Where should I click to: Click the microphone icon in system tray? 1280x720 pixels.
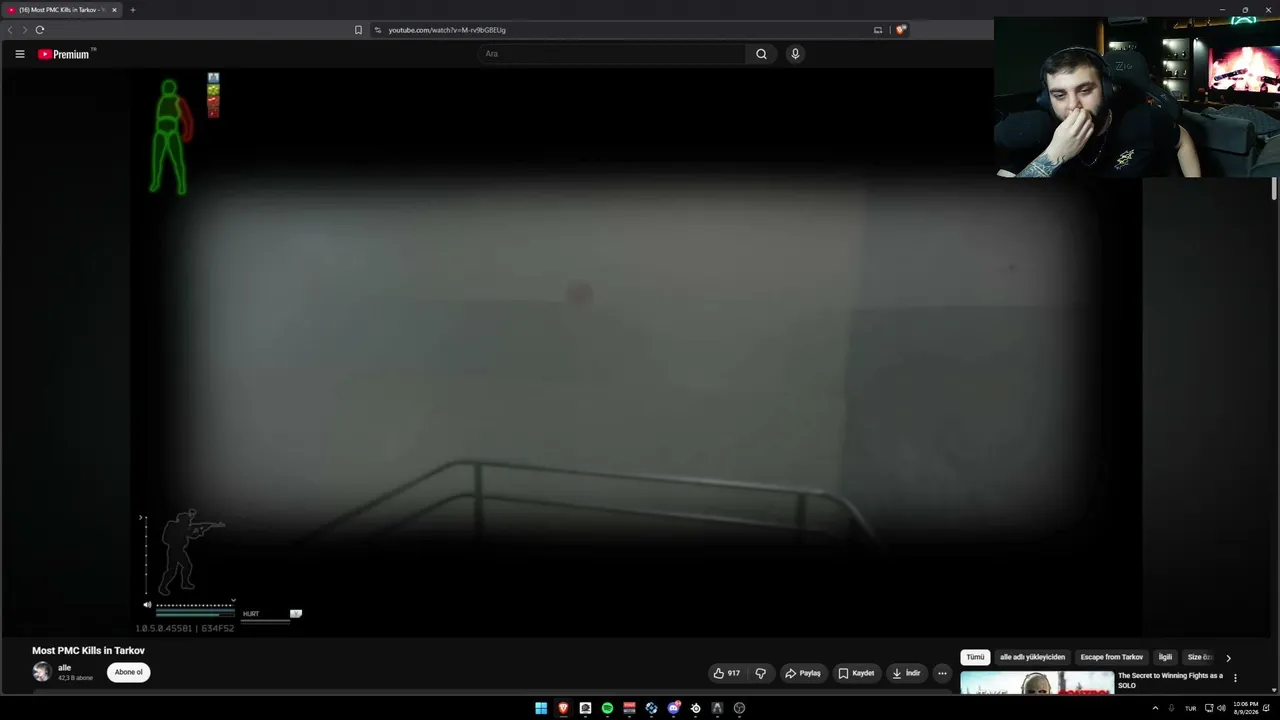pos(1171,708)
